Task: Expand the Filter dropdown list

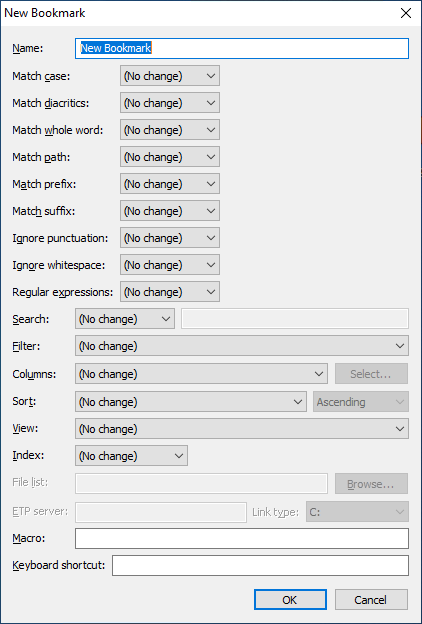Action: click(242, 346)
